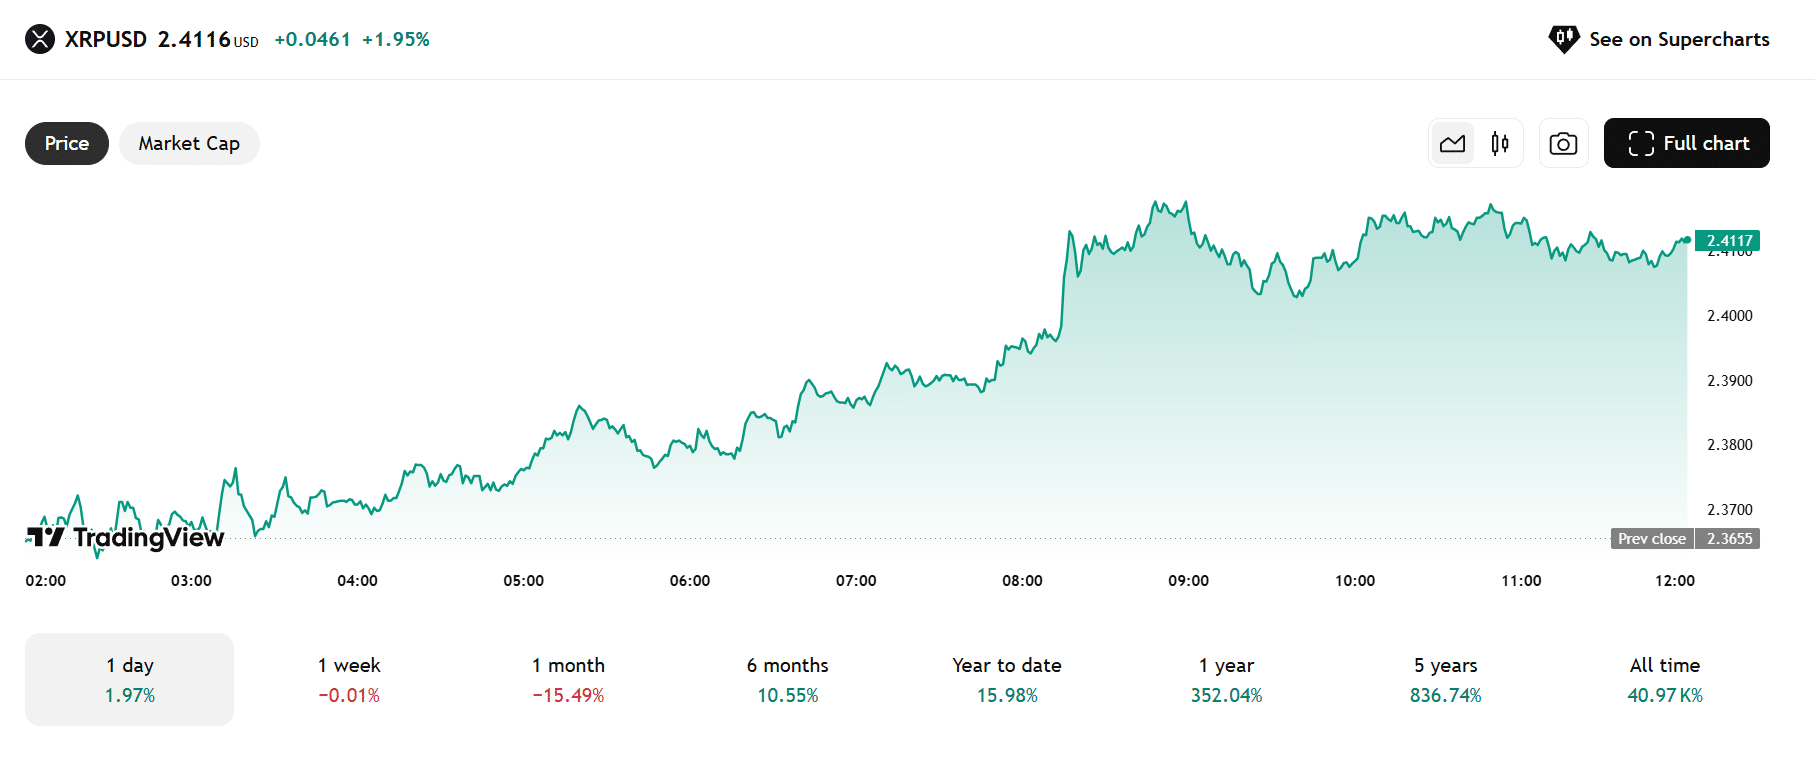This screenshot has width=1815, height=770.
Task: Toggle to Market Cap view
Action: tap(189, 143)
